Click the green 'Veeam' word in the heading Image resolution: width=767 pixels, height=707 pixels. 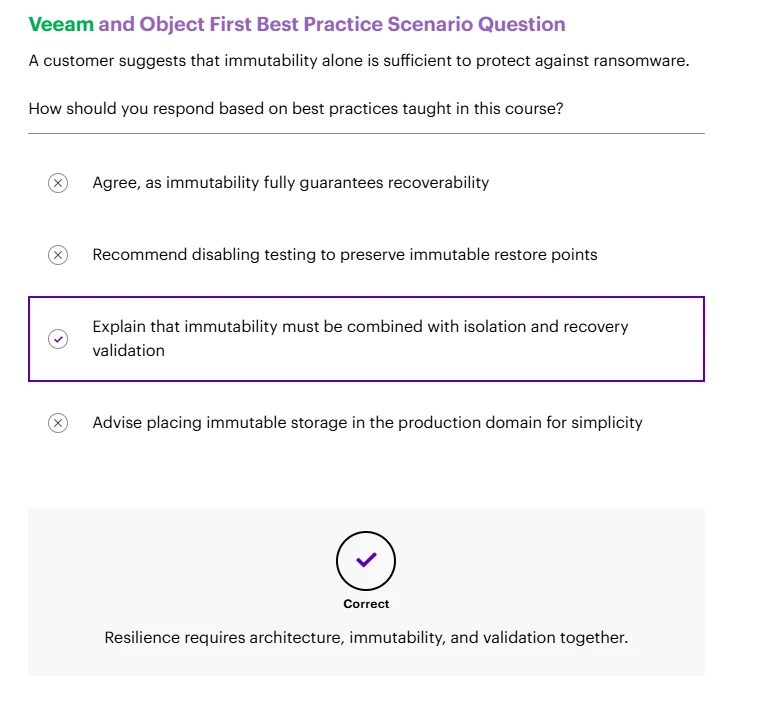[61, 24]
